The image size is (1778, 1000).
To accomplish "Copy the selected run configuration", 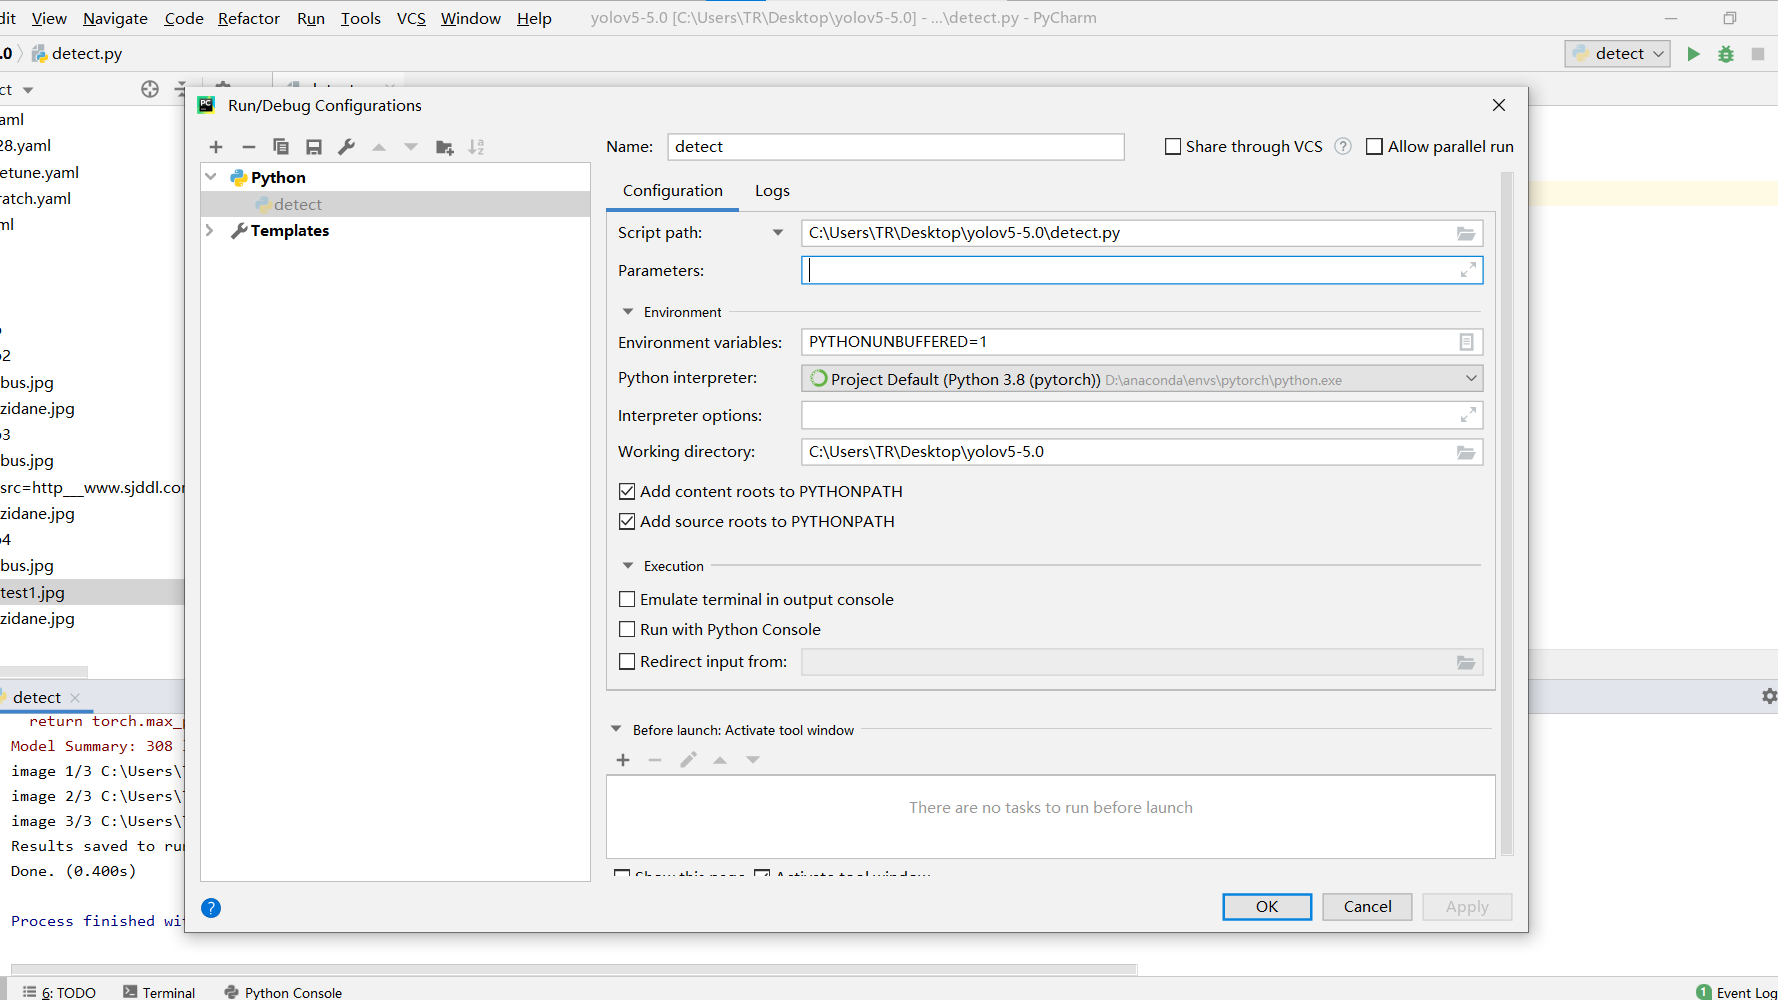I will coord(281,147).
